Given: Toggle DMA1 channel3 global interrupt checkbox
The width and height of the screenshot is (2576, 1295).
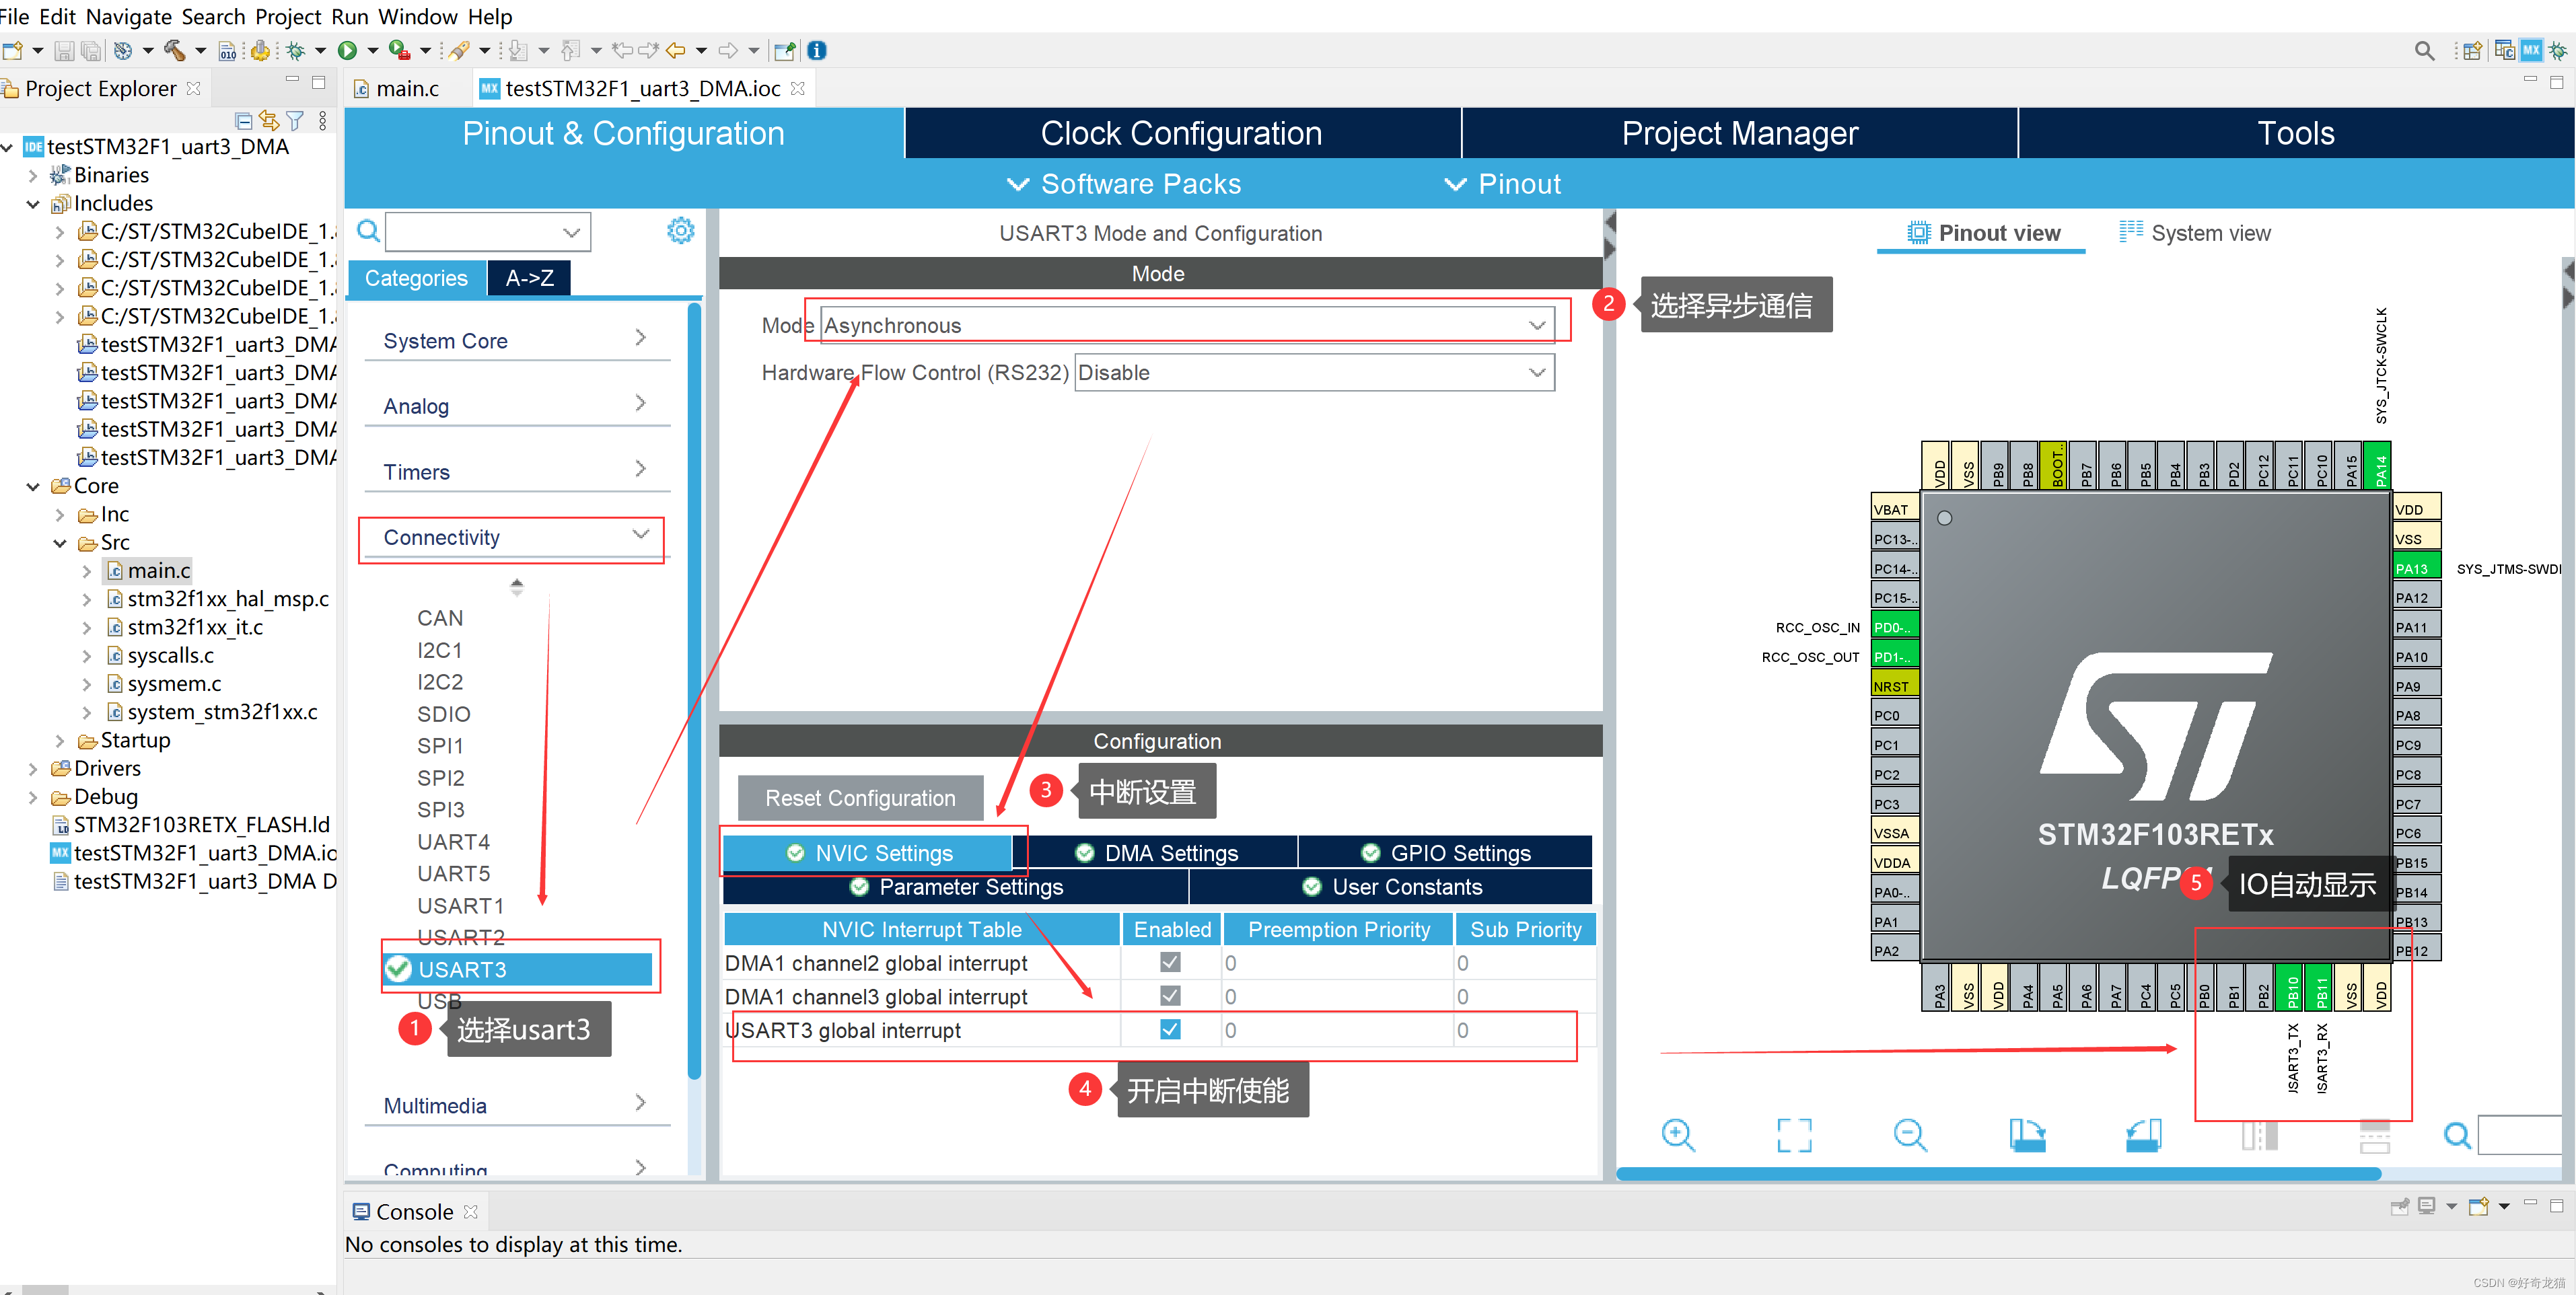Looking at the screenshot, I should 1169,996.
